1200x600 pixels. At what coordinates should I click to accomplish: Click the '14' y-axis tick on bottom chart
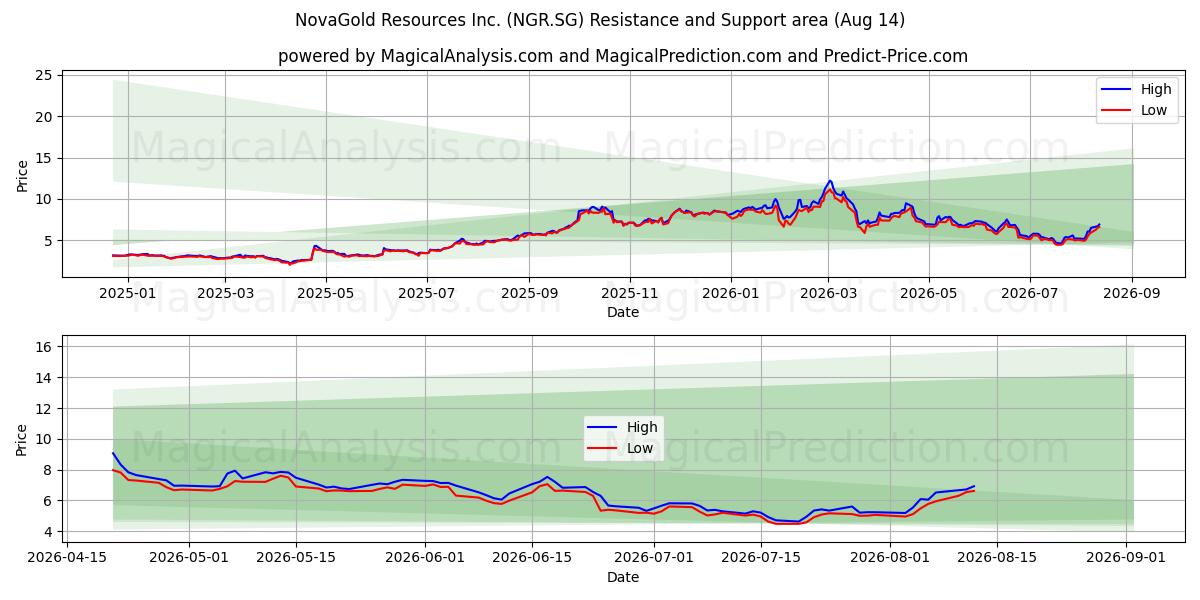coord(44,378)
